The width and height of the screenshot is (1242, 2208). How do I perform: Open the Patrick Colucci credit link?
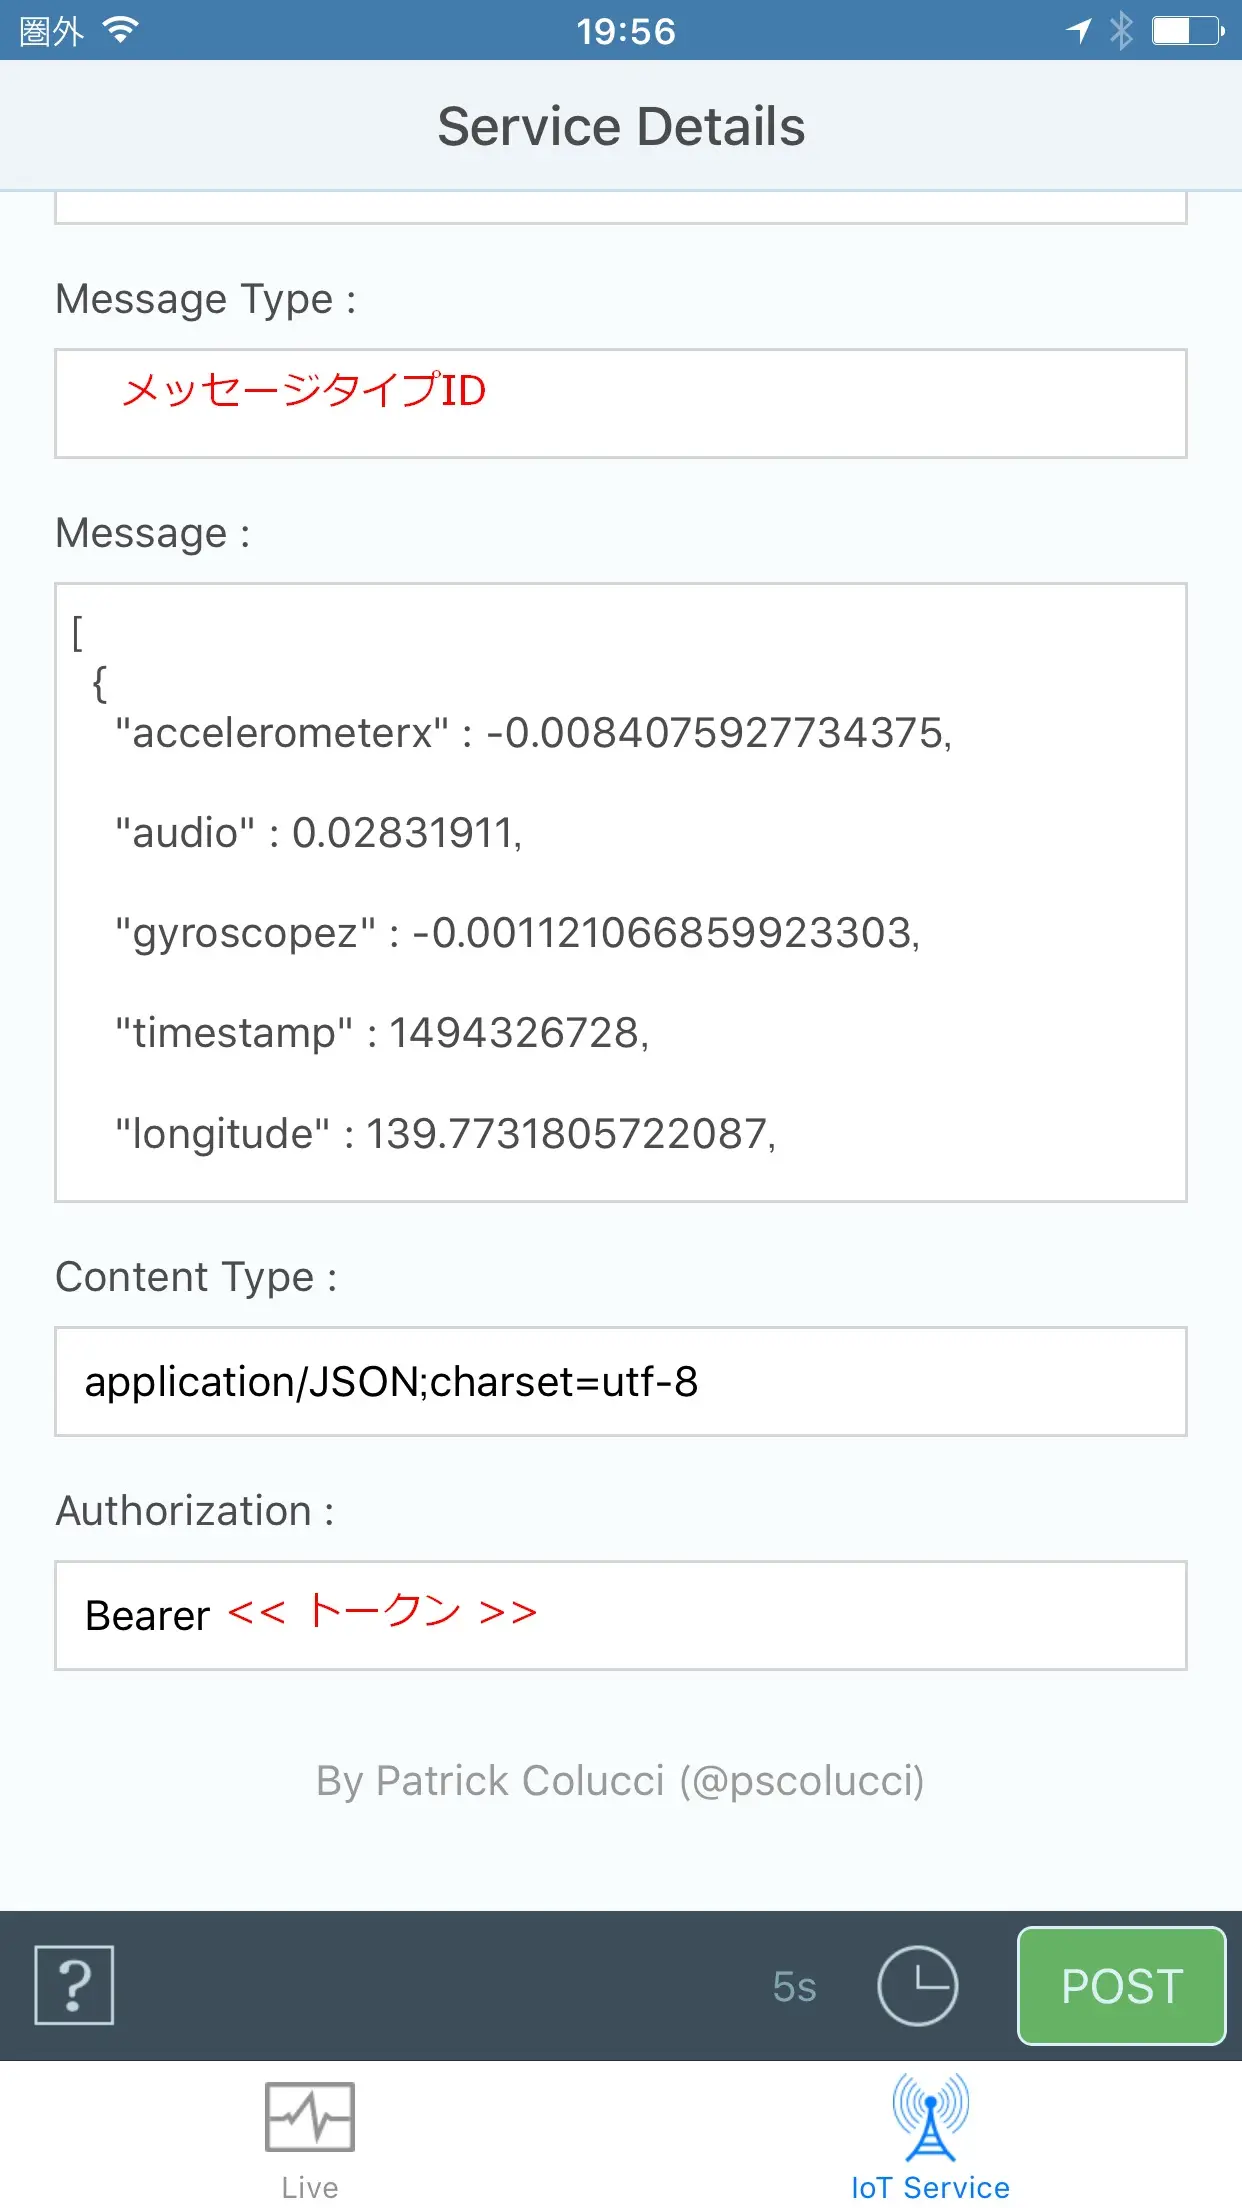coord(621,1781)
